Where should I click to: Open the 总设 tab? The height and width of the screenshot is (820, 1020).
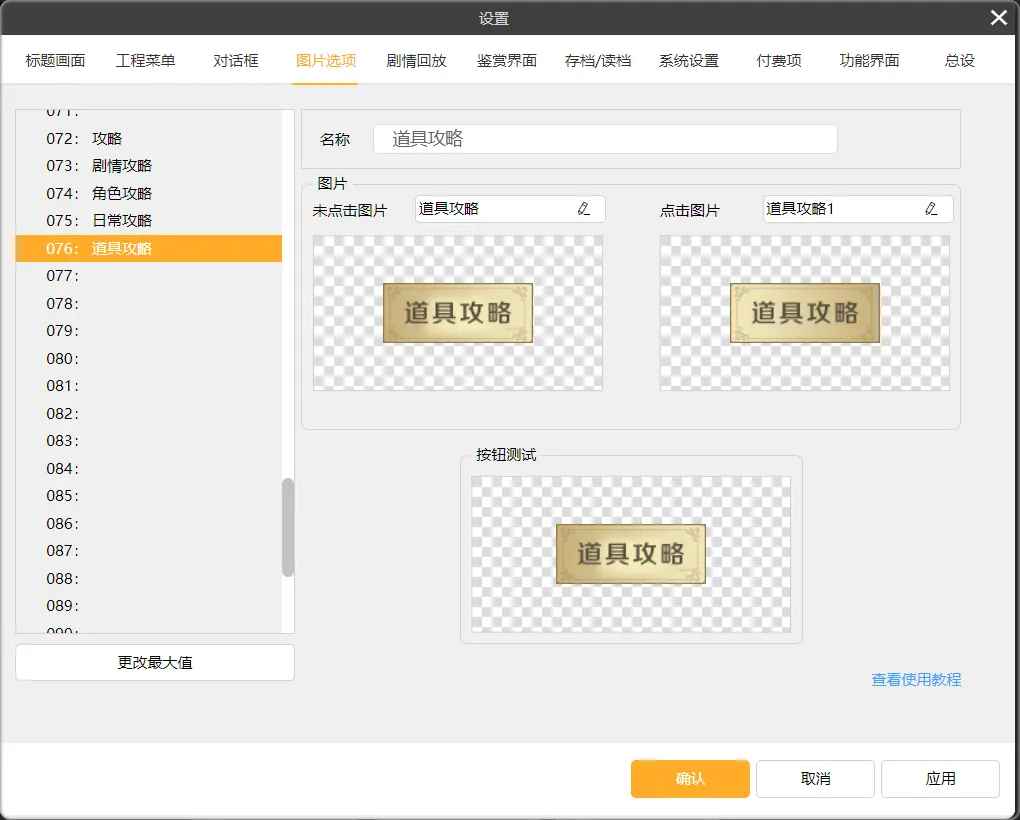960,60
